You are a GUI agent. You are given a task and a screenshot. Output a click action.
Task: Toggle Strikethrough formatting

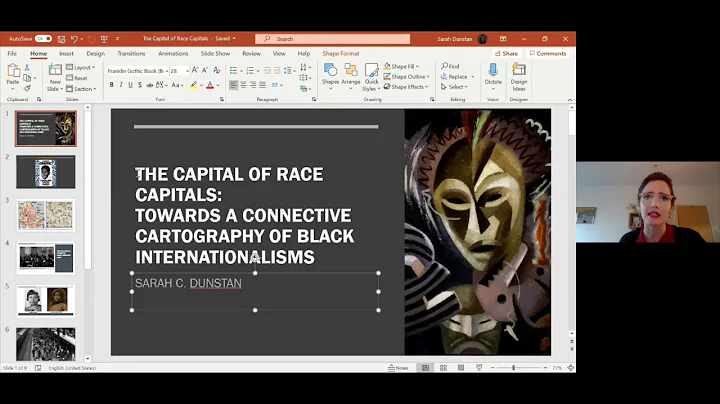tap(150, 85)
